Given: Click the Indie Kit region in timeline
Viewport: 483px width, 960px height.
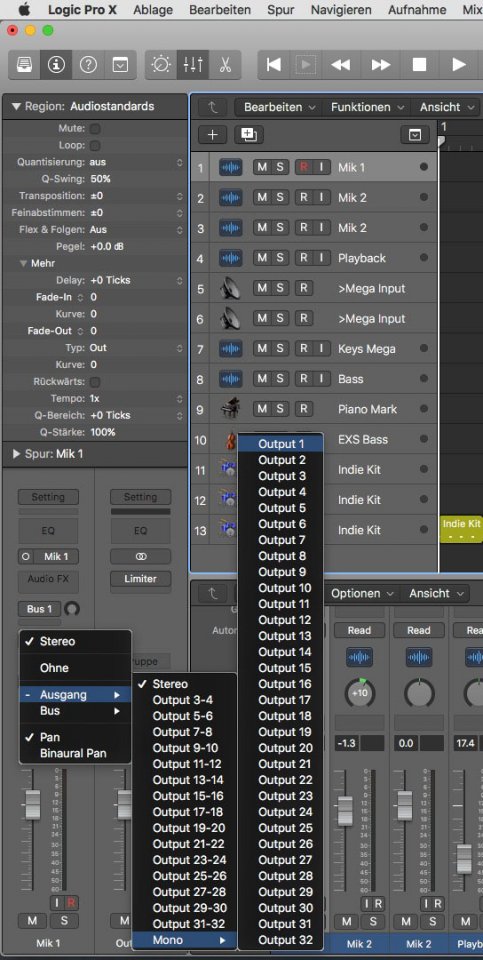Looking at the screenshot, I should (461, 530).
